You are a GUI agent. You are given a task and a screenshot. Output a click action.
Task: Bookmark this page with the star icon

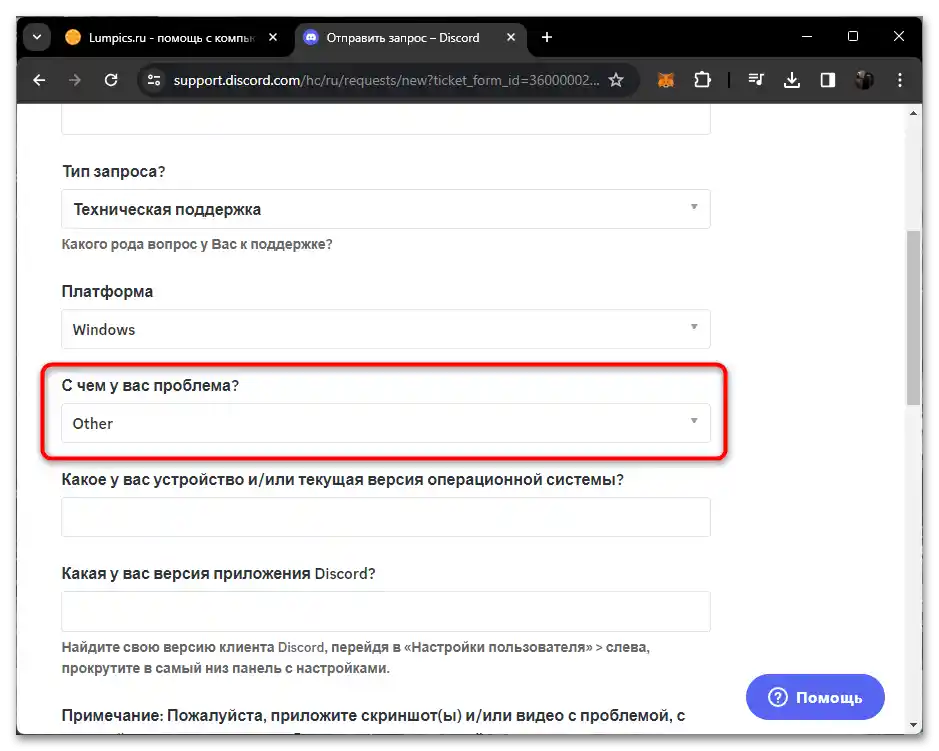[x=617, y=79]
